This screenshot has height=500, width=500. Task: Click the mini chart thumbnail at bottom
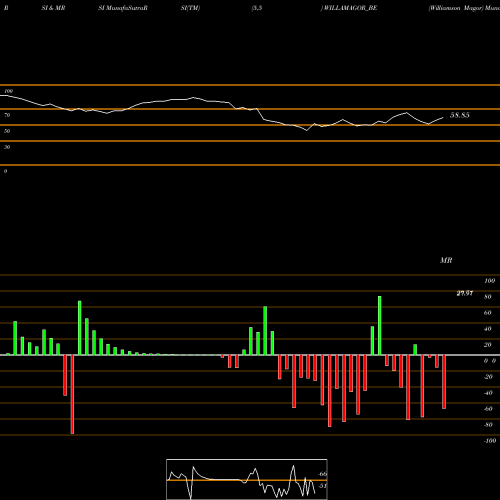pyautogui.click(x=247, y=479)
